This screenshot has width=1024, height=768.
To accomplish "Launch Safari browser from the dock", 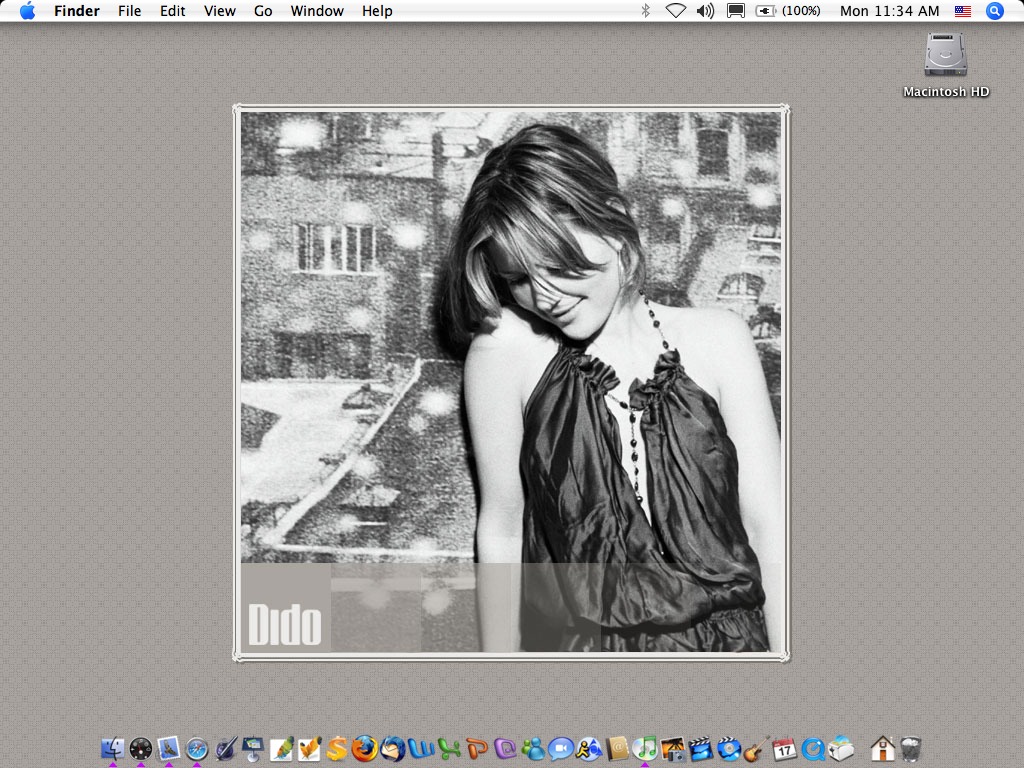I will tap(197, 748).
